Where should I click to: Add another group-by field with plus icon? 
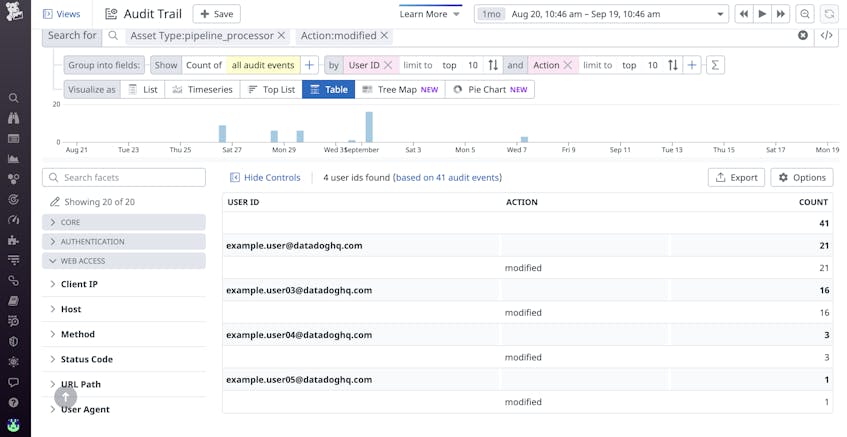coord(692,65)
